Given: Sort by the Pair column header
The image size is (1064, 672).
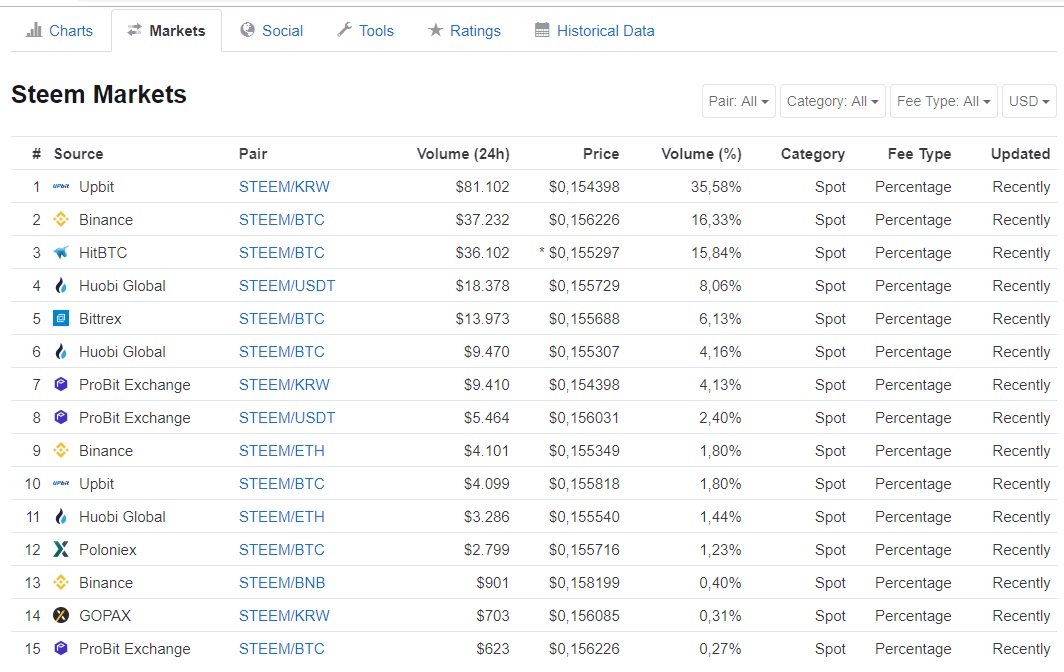Looking at the screenshot, I should pos(253,154).
